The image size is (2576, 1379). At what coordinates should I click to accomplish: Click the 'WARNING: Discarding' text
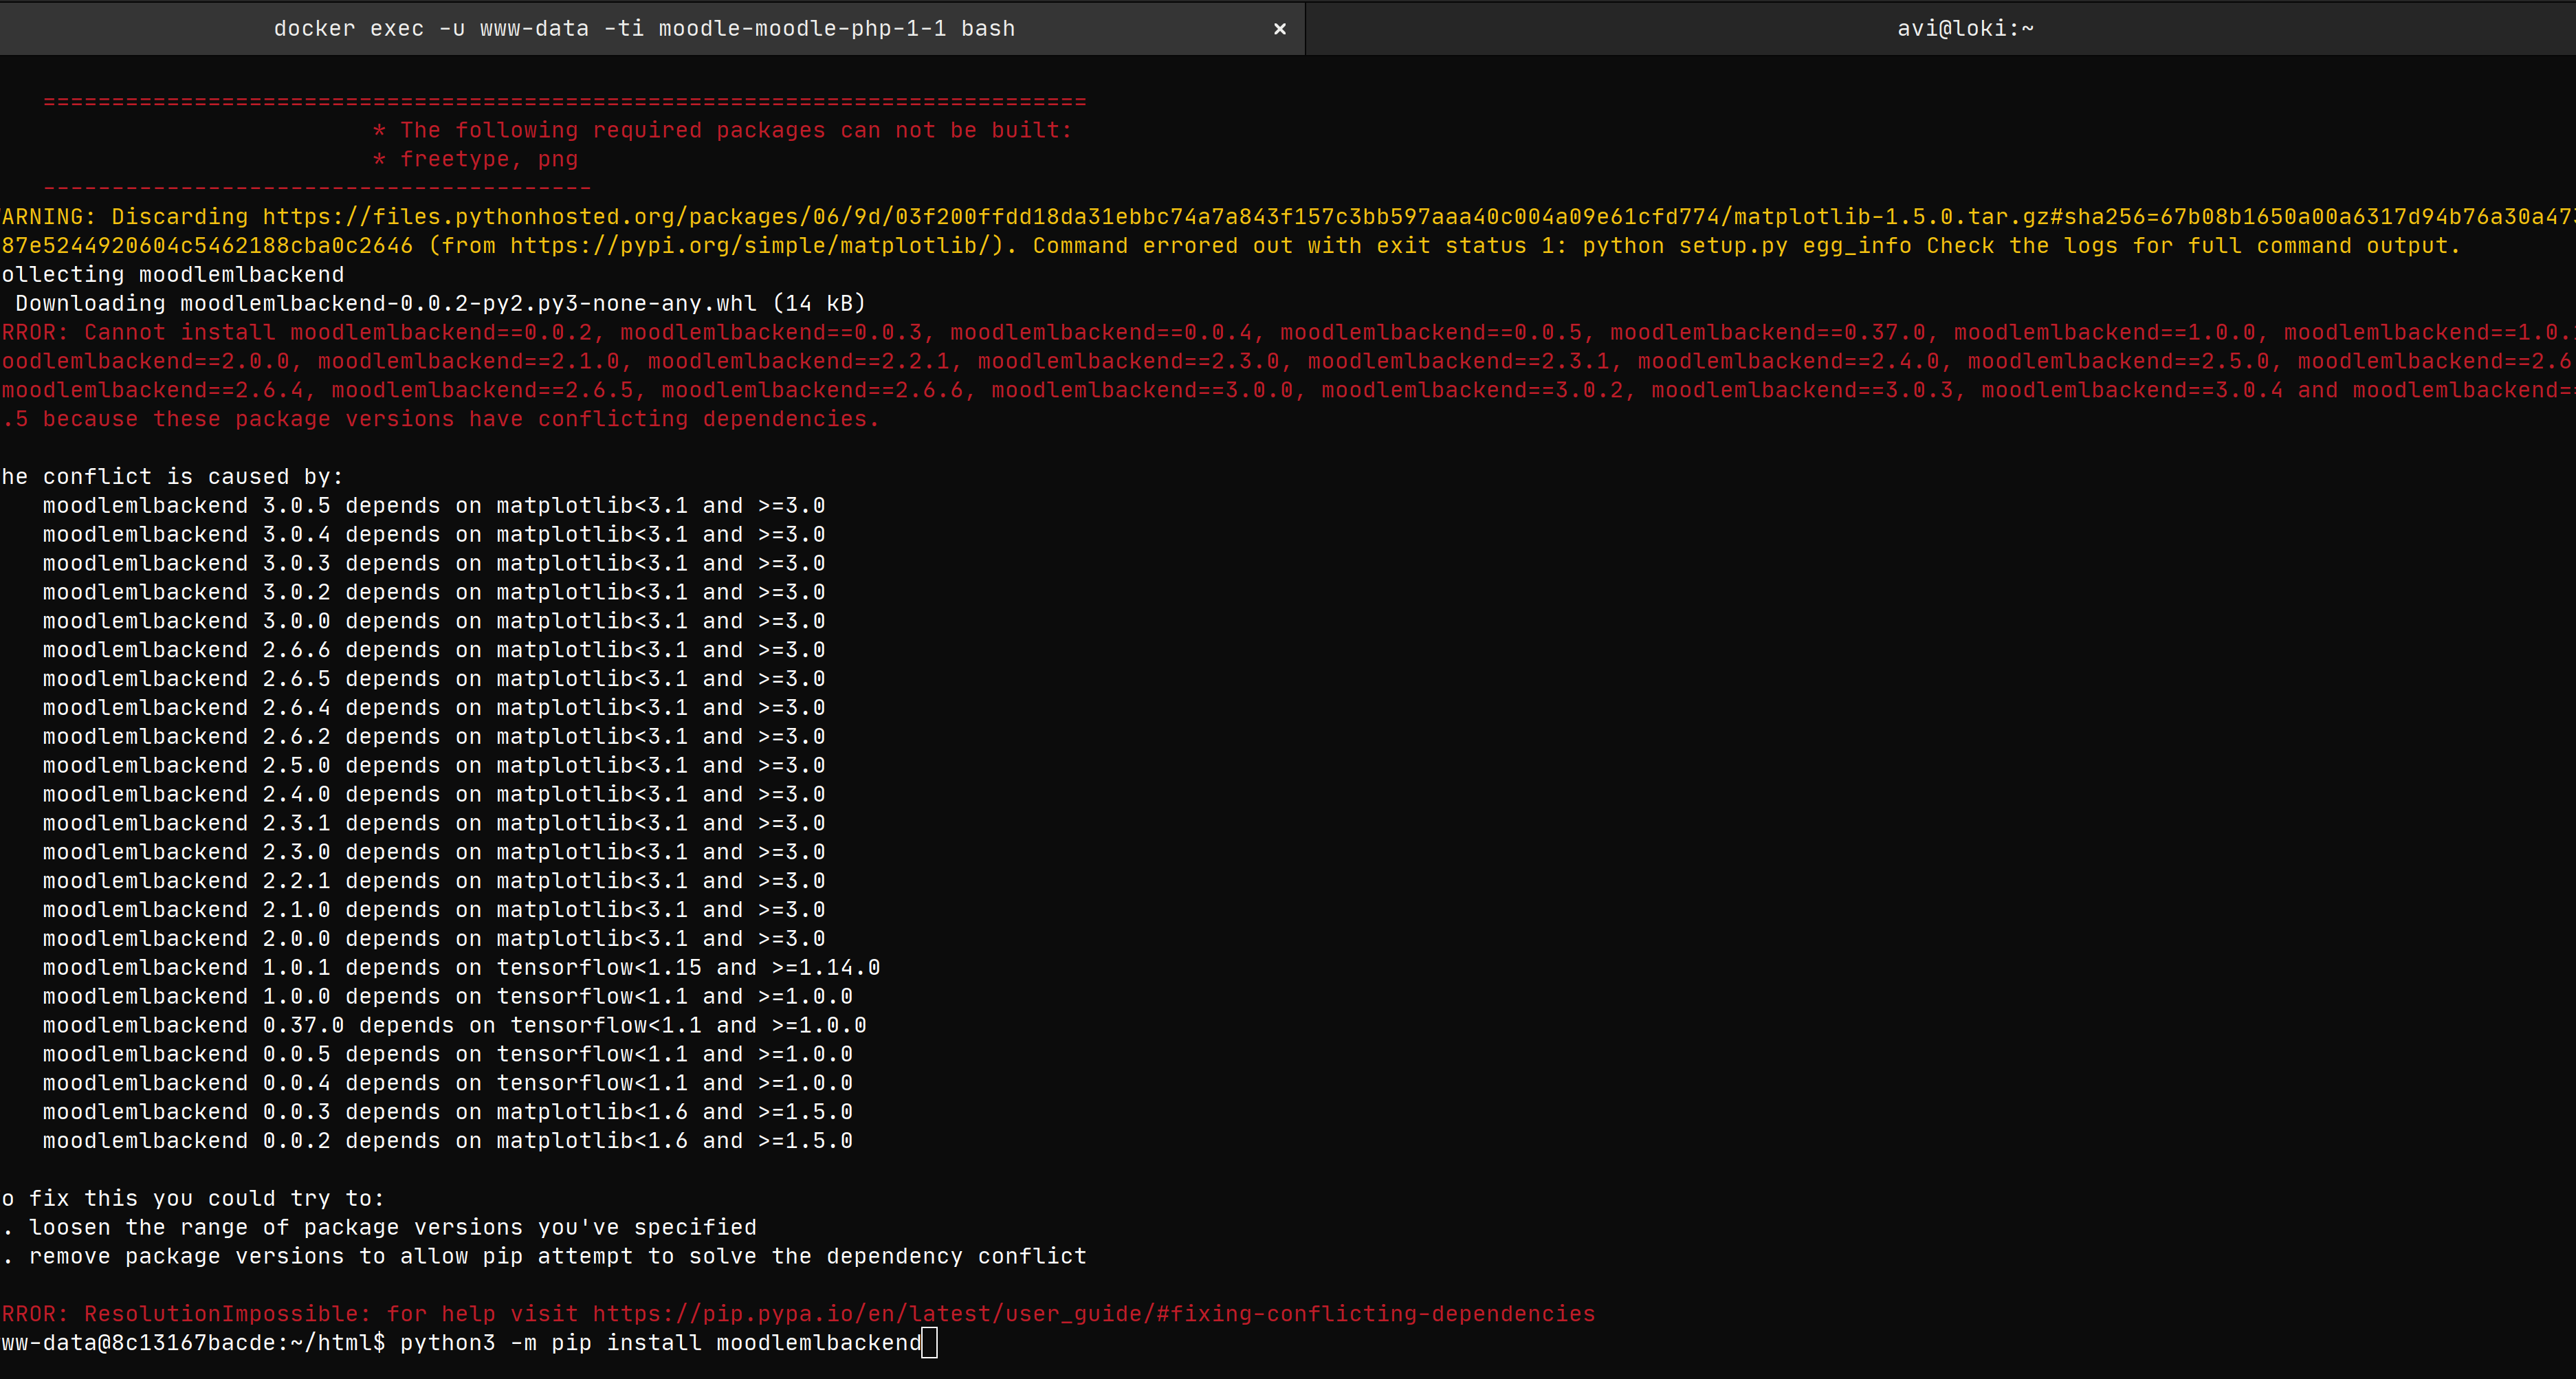124,217
